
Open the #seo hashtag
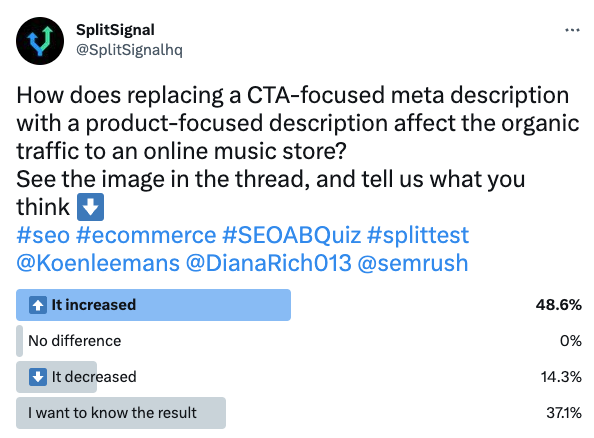click(x=43, y=235)
